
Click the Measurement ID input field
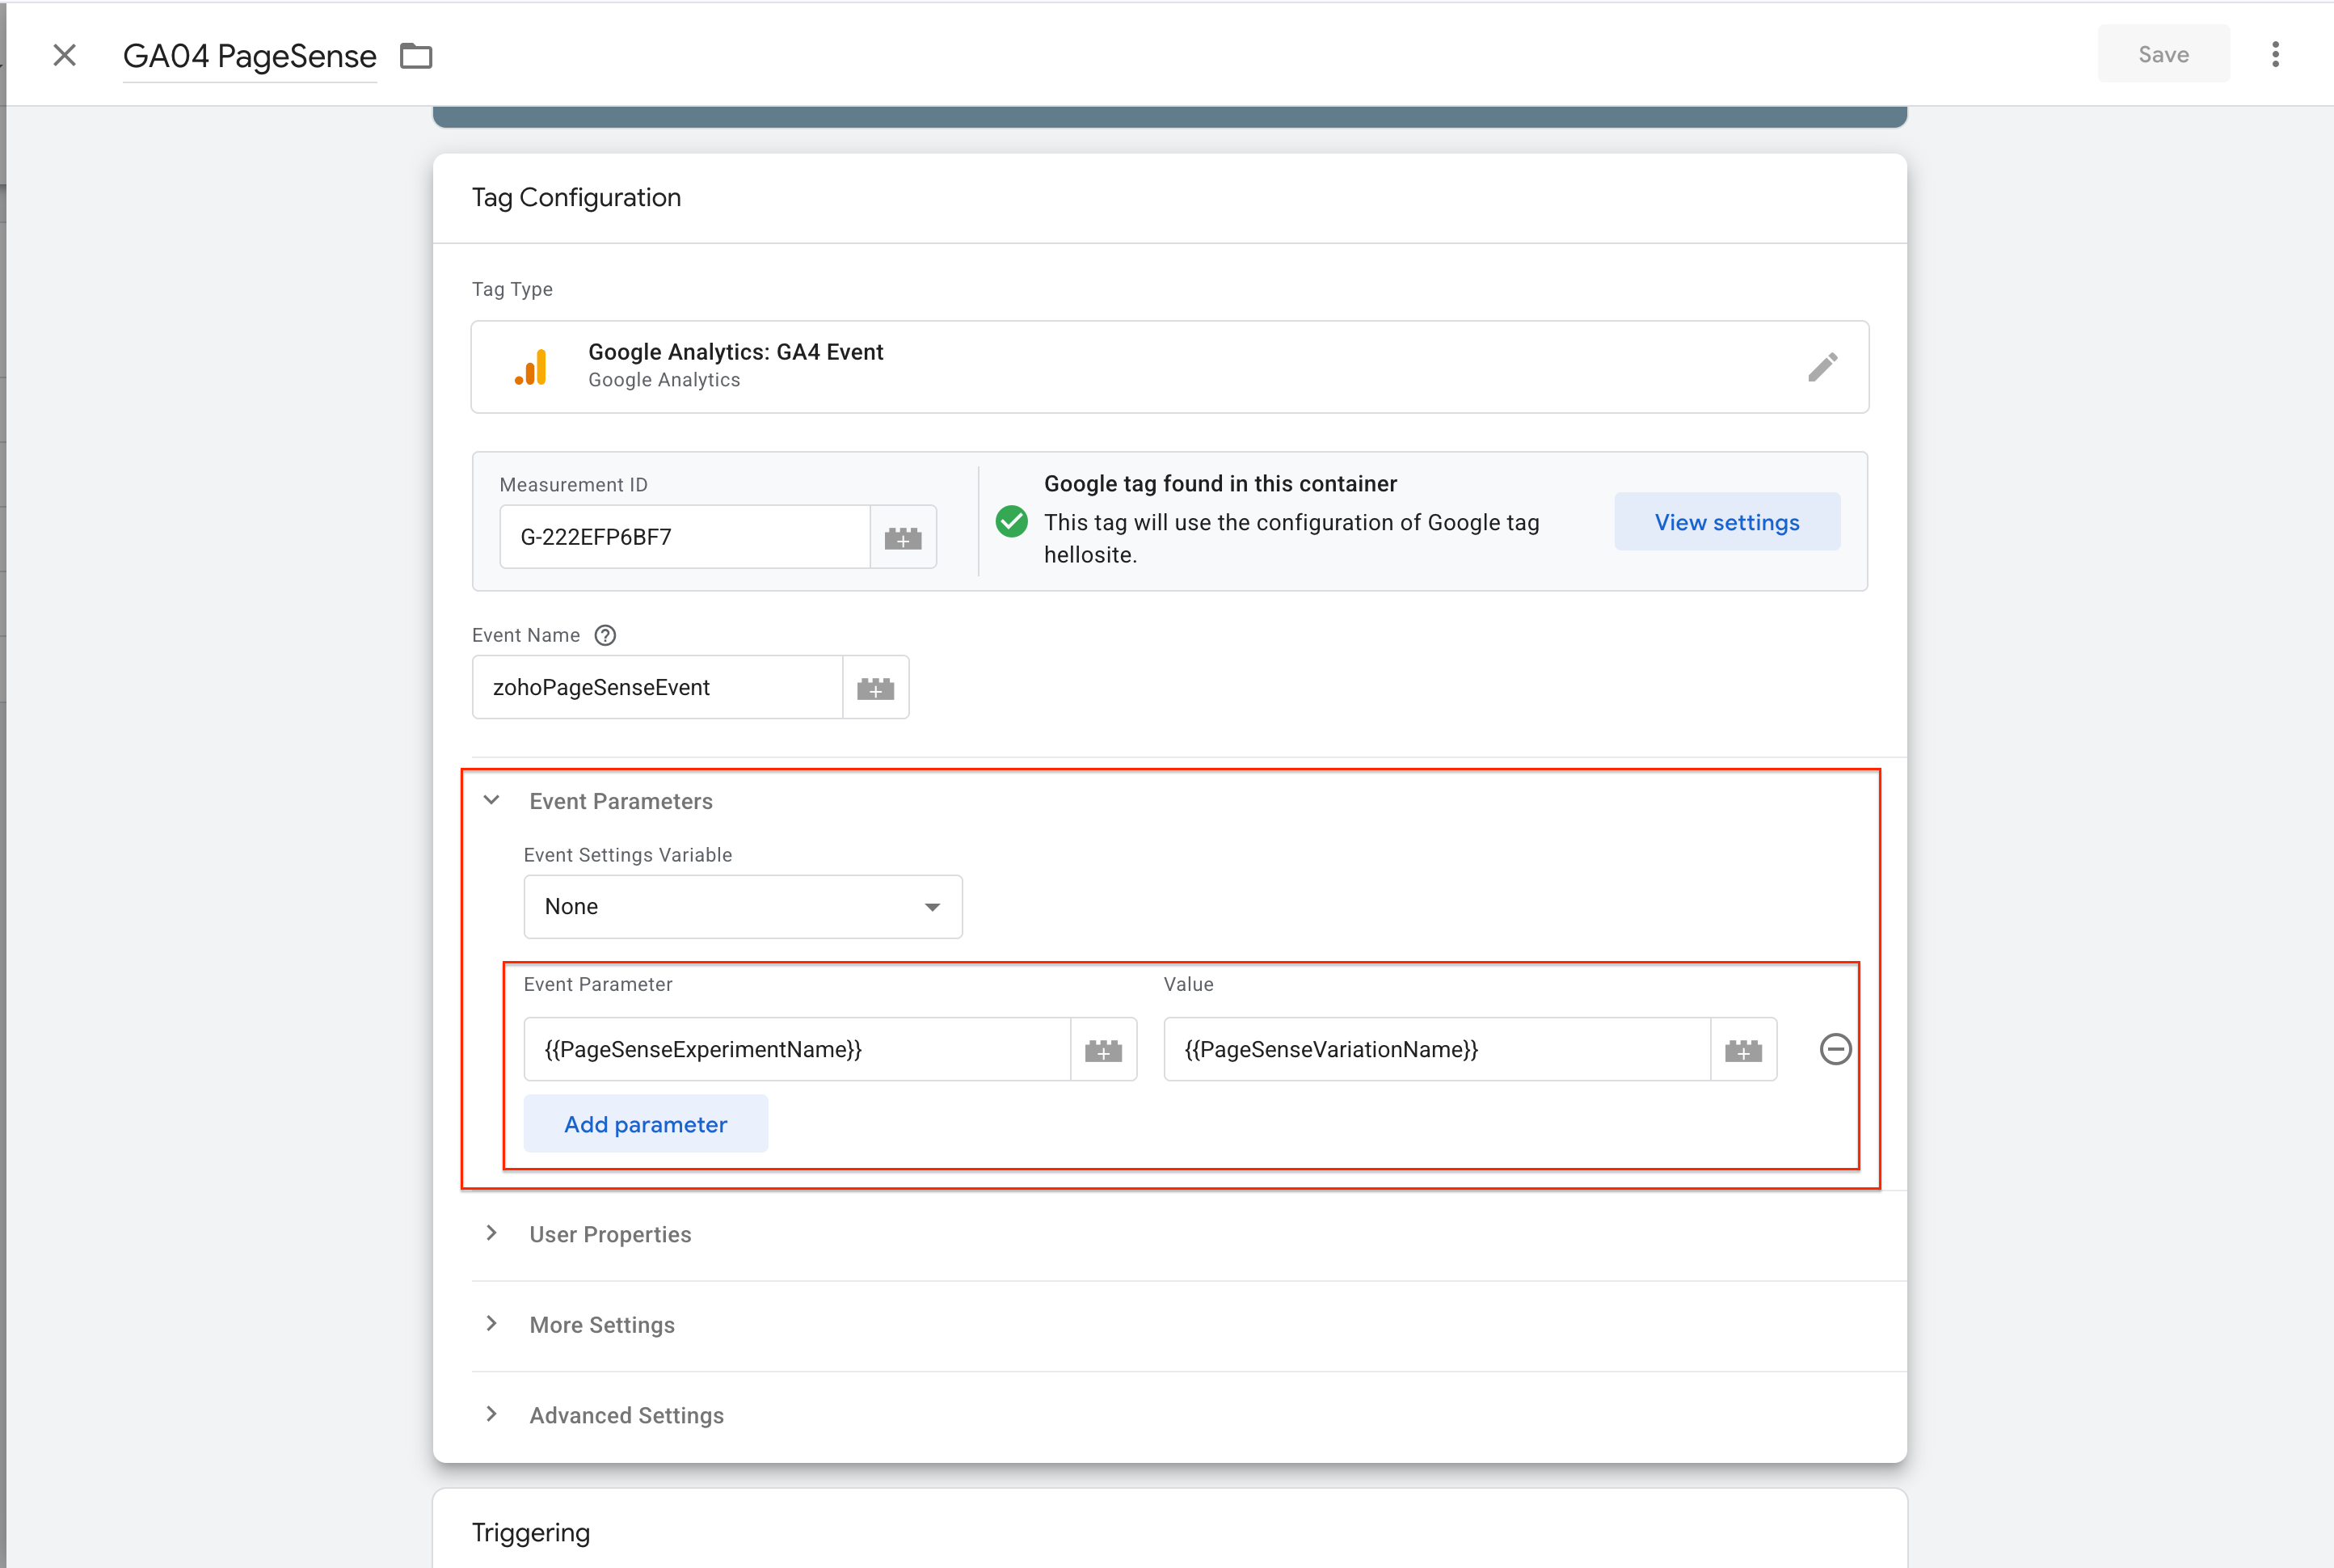click(684, 538)
